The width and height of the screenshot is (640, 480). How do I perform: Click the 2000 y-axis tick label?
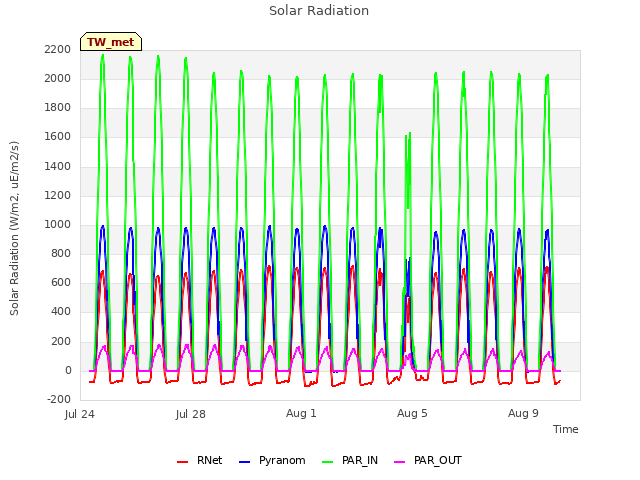tap(58, 78)
